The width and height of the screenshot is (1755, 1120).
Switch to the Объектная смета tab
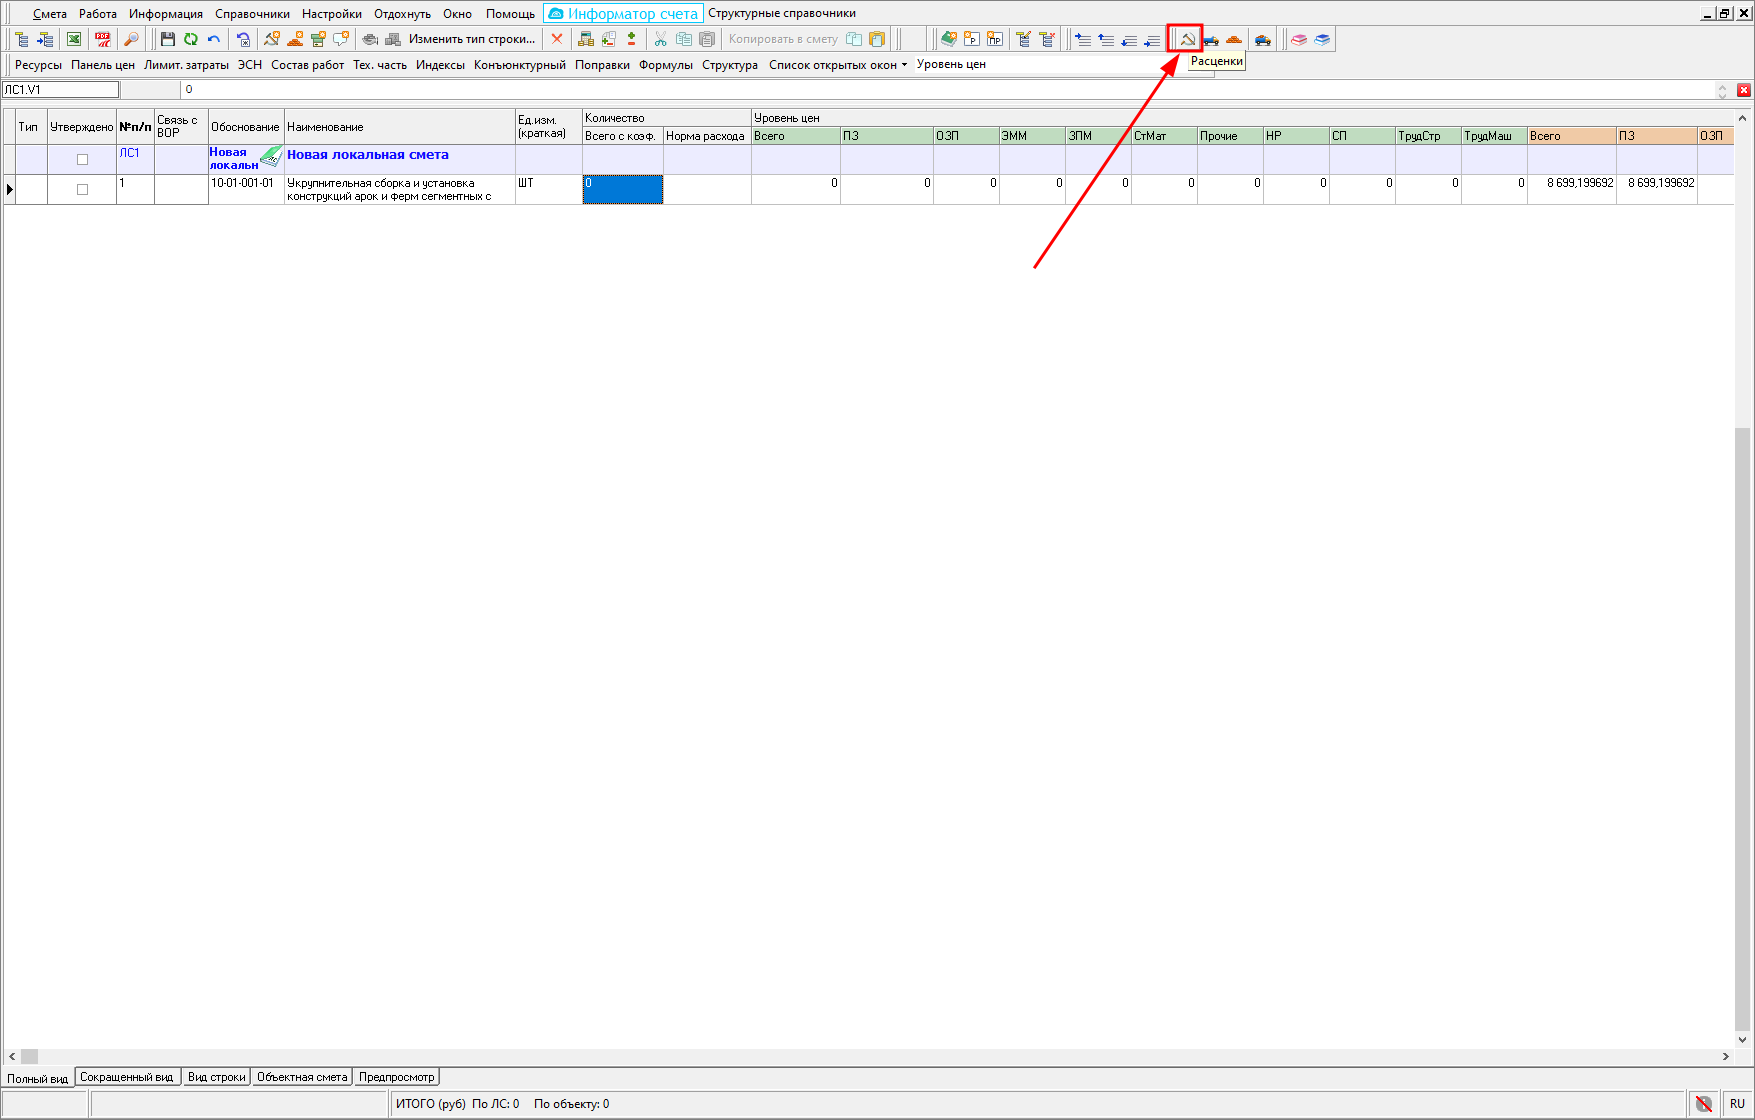[x=302, y=1077]
